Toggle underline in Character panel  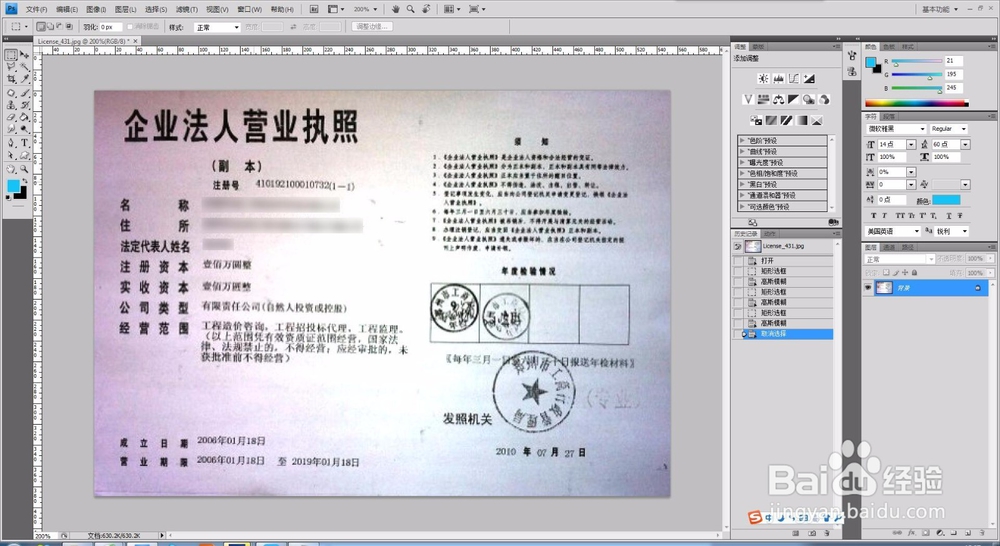tap(949, 216)
